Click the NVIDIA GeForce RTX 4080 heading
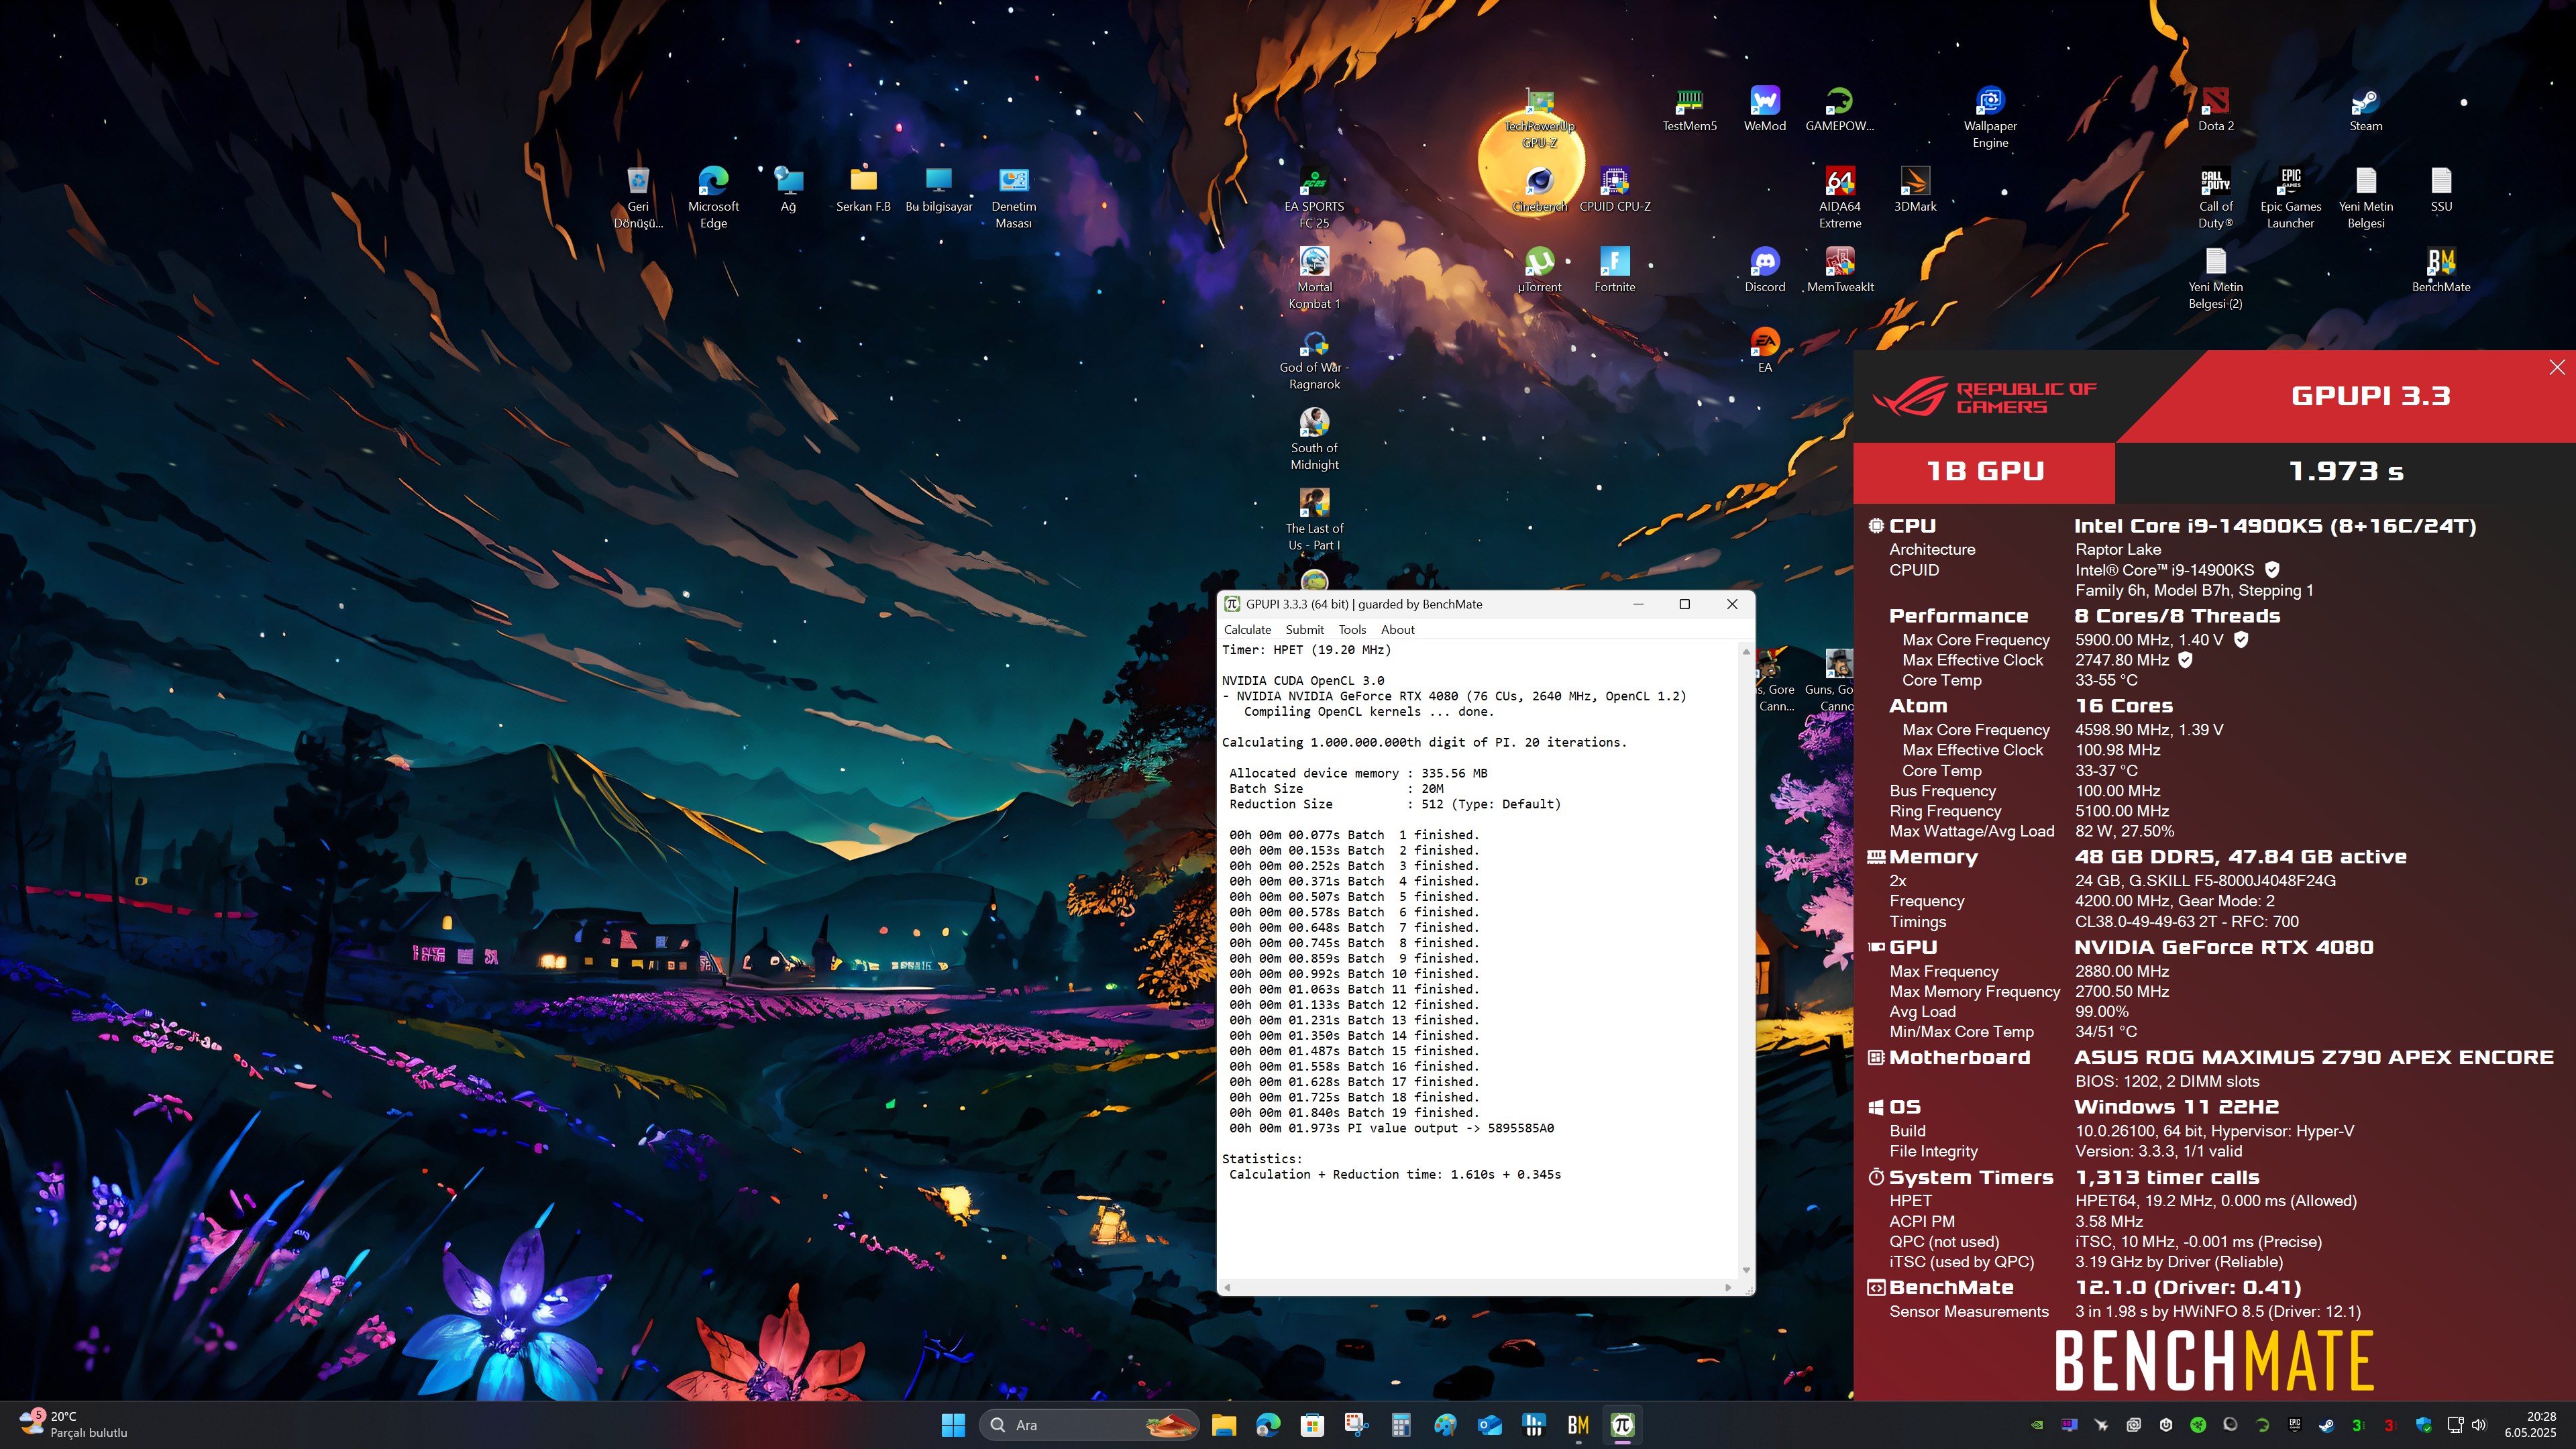2576x1449 pixels. click(x=2223, y=947)
